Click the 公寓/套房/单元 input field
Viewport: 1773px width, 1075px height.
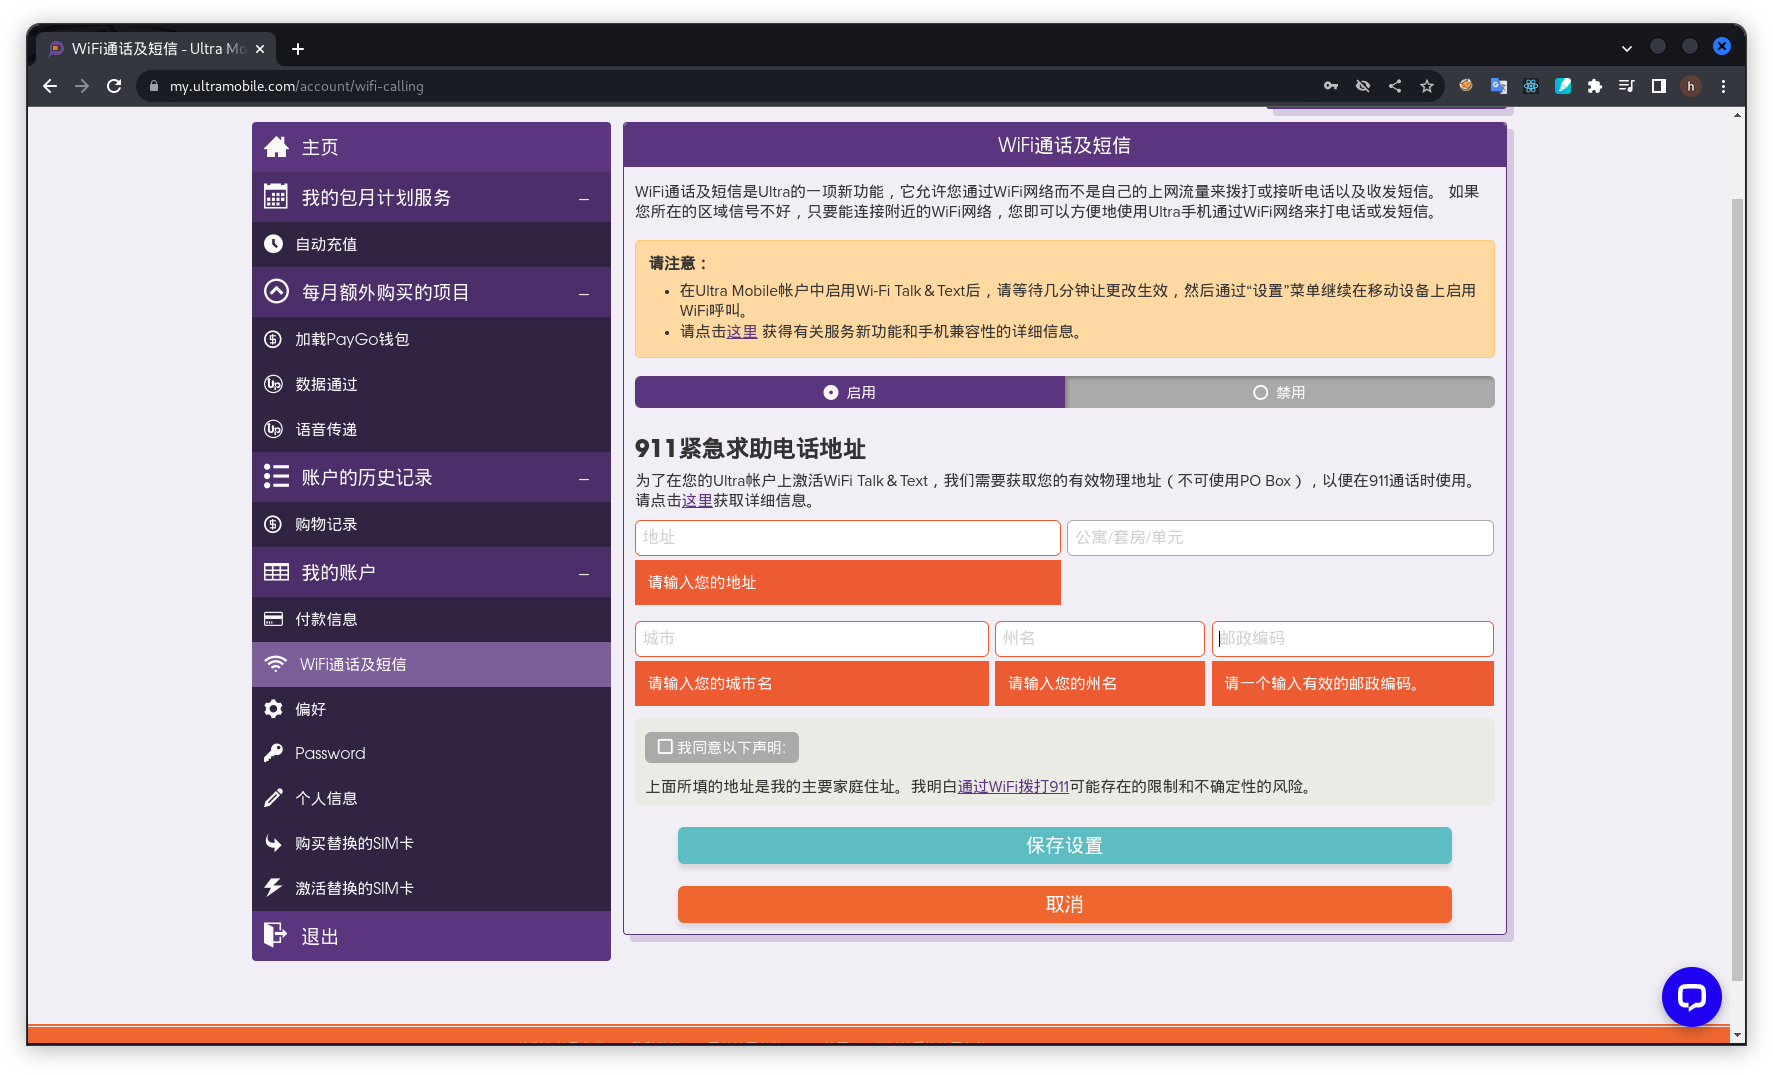coord(1280,537)
